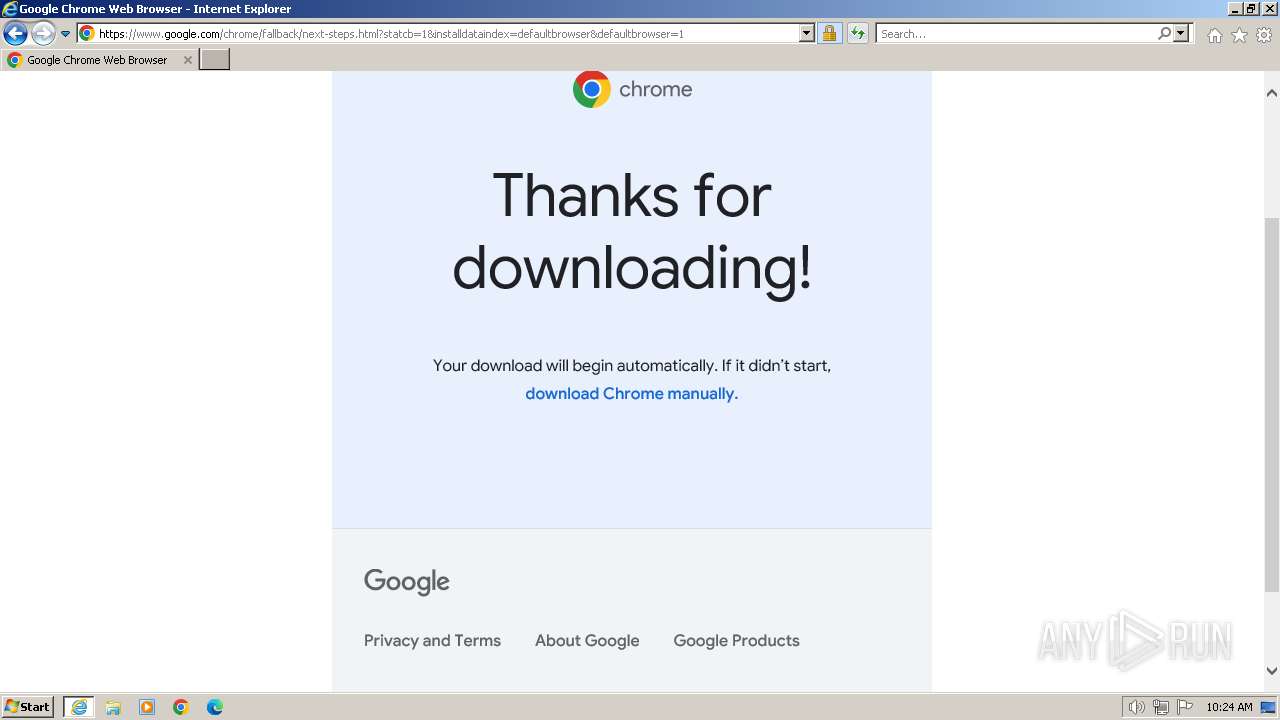1280x720 pixels.
Task: Launch Chrome from the taskbar
Action: pos(181,707)
